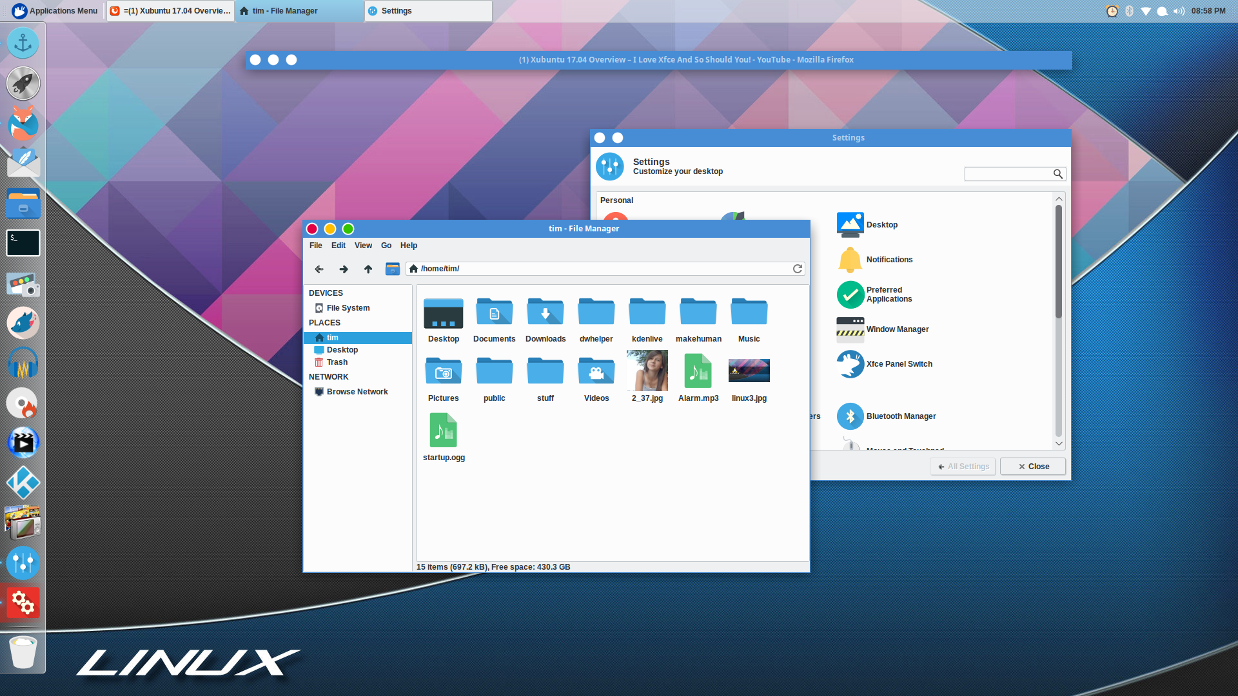Open the red gears dock icon

[x=23, y=602]
